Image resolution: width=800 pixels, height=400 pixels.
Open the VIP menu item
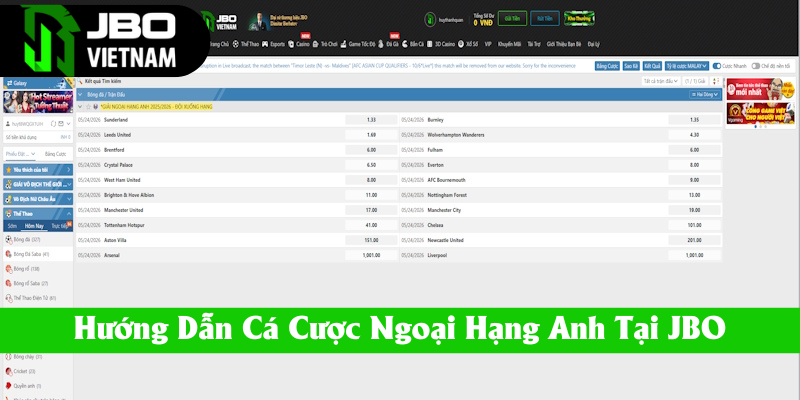(x=488, y=44)
